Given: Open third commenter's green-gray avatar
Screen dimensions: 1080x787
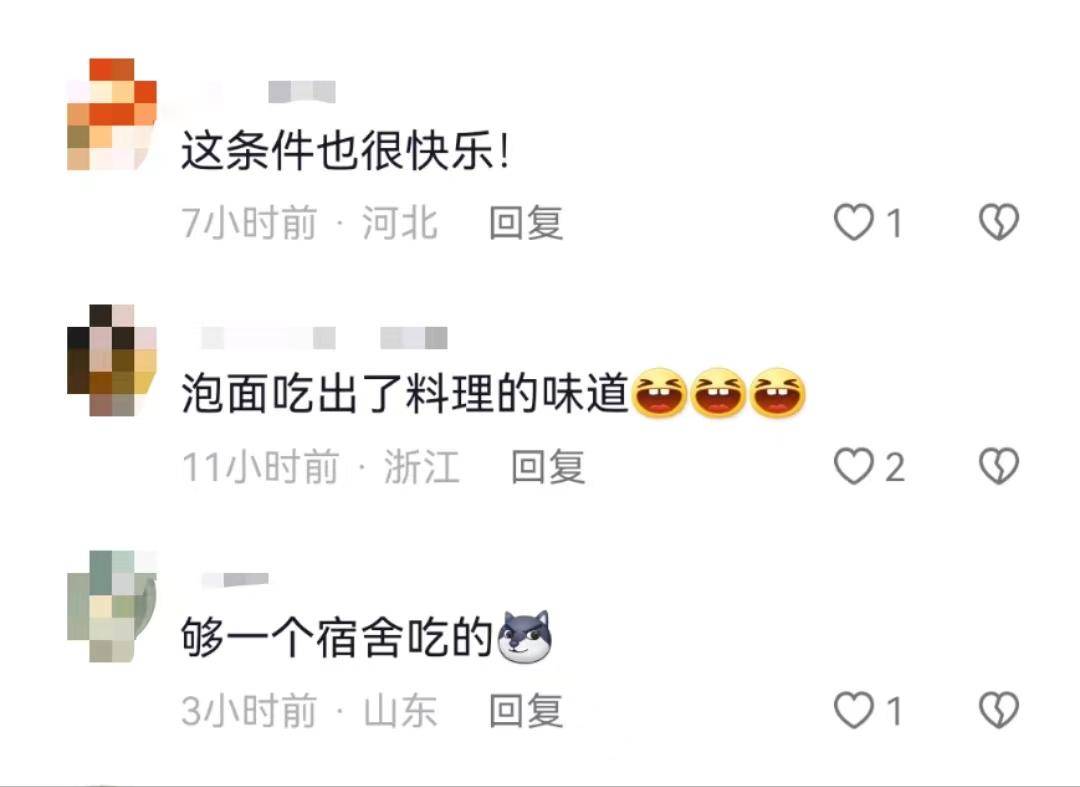Looking at the screenshot, I should click(x=112, y=606).
